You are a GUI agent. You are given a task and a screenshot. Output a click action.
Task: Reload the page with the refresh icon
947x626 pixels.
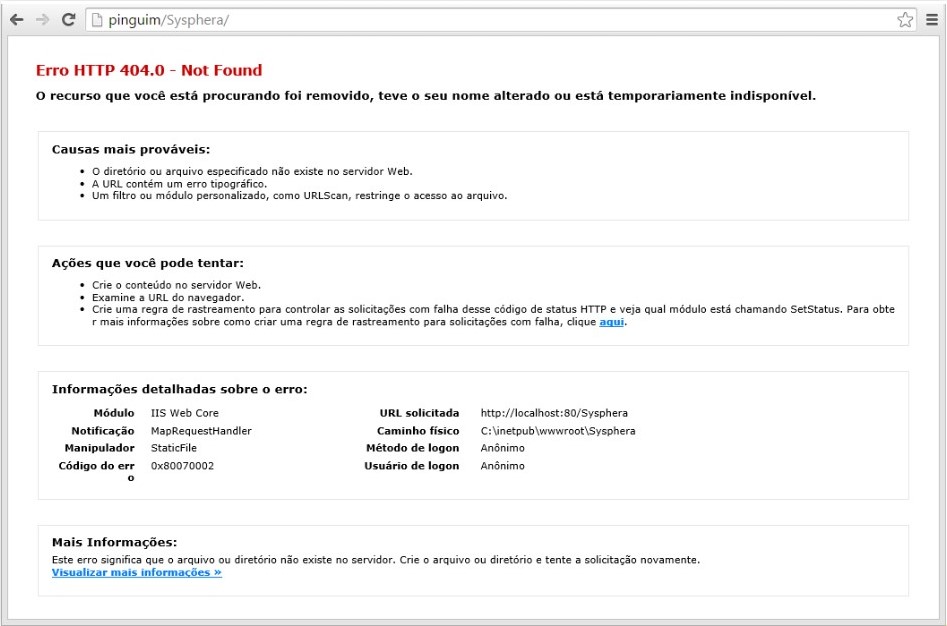point(68,19)
